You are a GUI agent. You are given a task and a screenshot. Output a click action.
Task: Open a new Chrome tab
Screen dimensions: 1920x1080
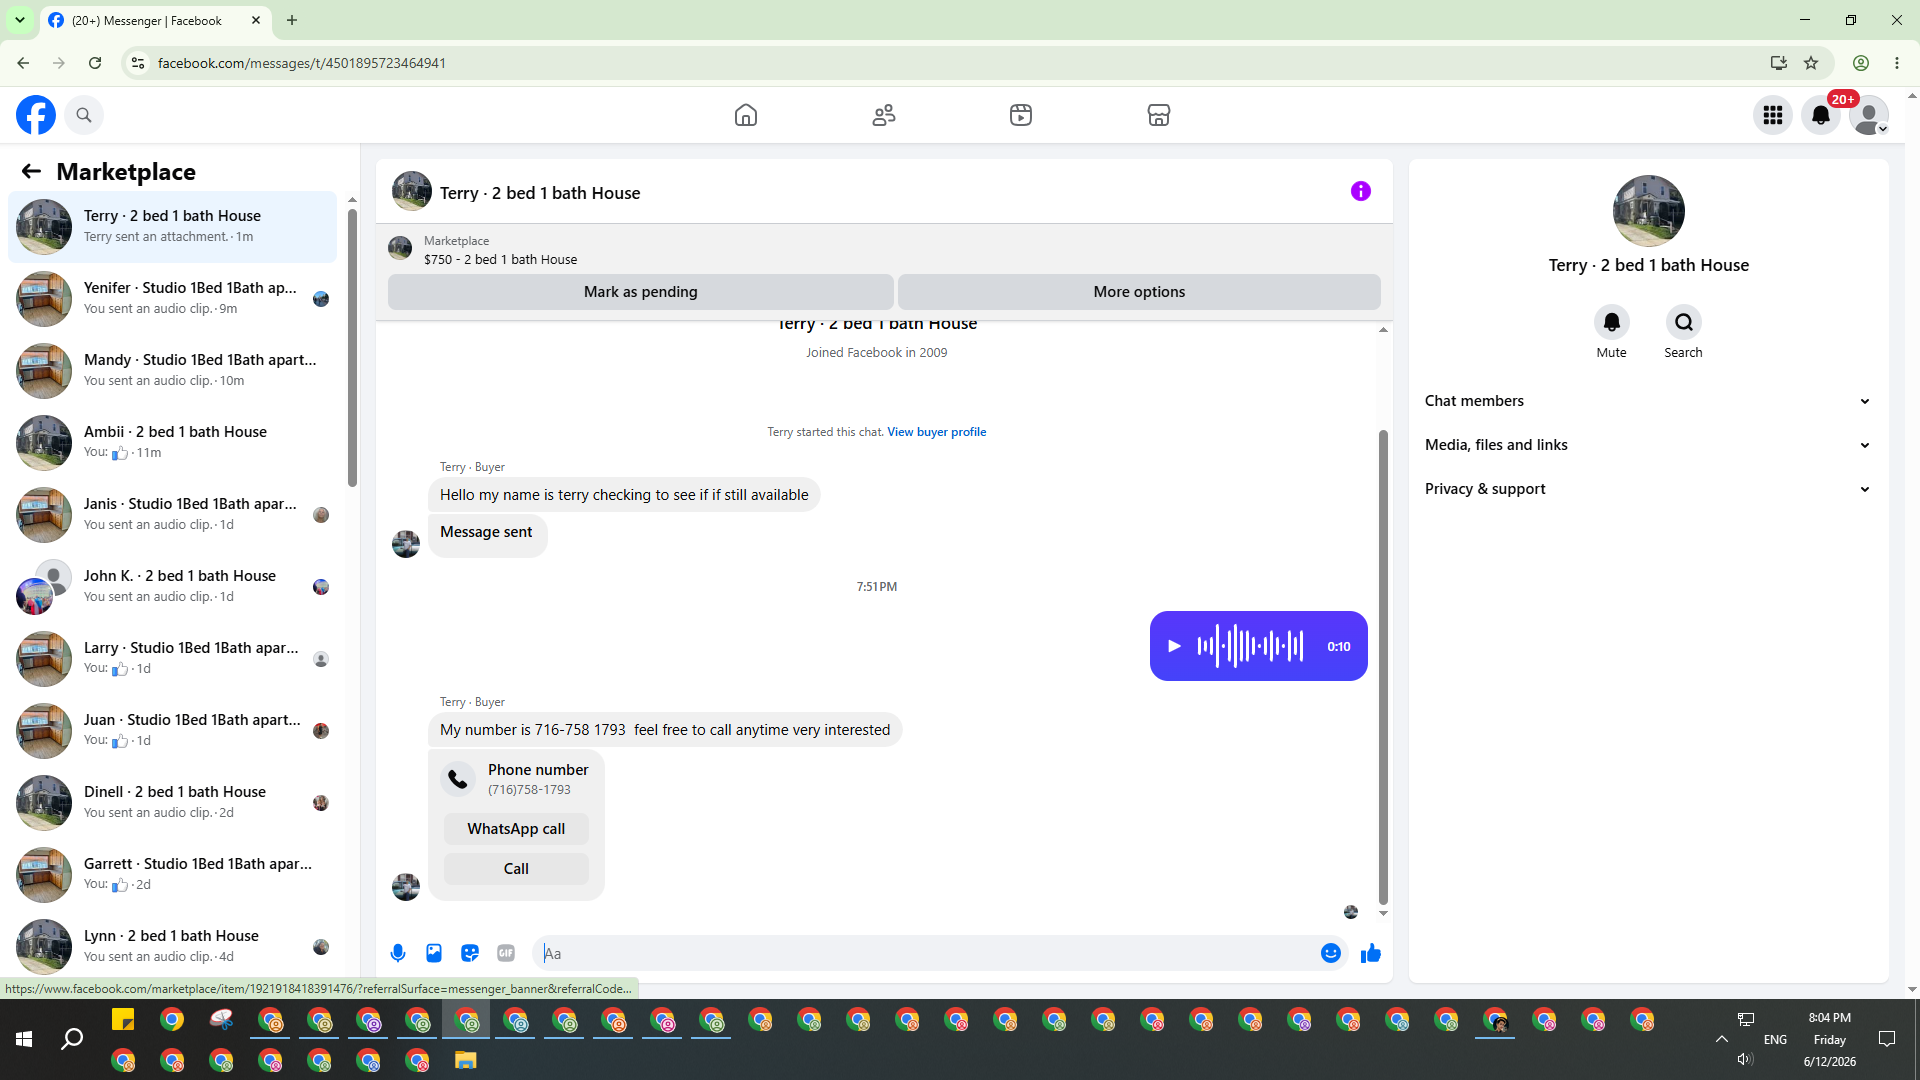(x=292, y=20)
